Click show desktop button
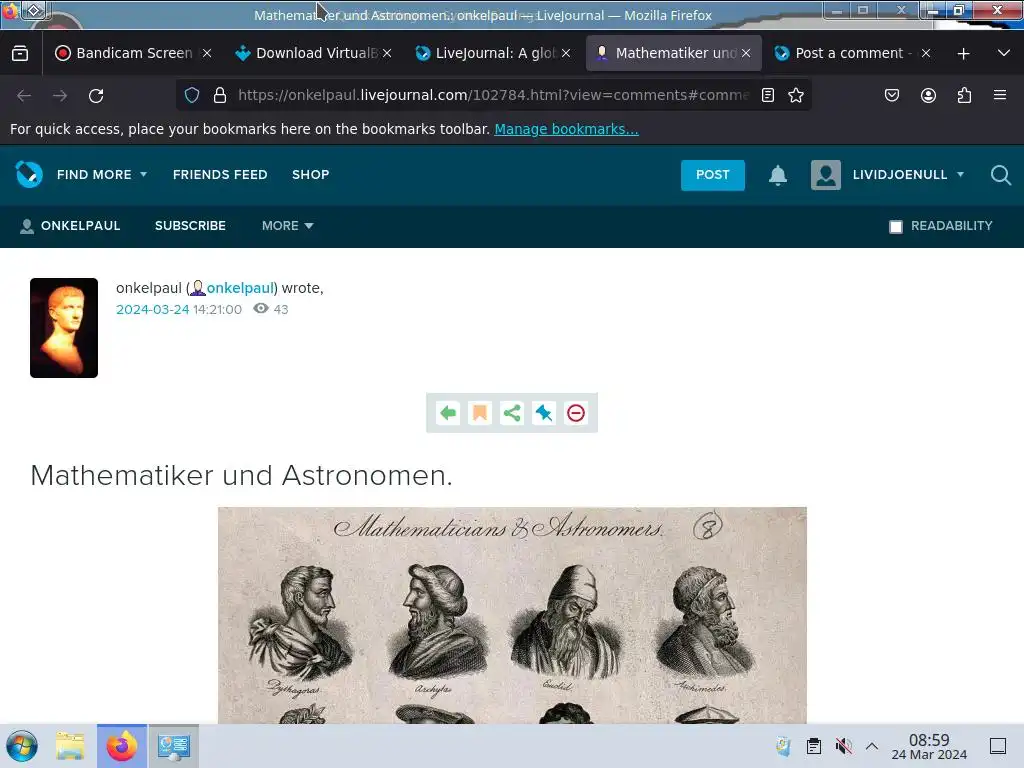 click(x=998, y=746)
